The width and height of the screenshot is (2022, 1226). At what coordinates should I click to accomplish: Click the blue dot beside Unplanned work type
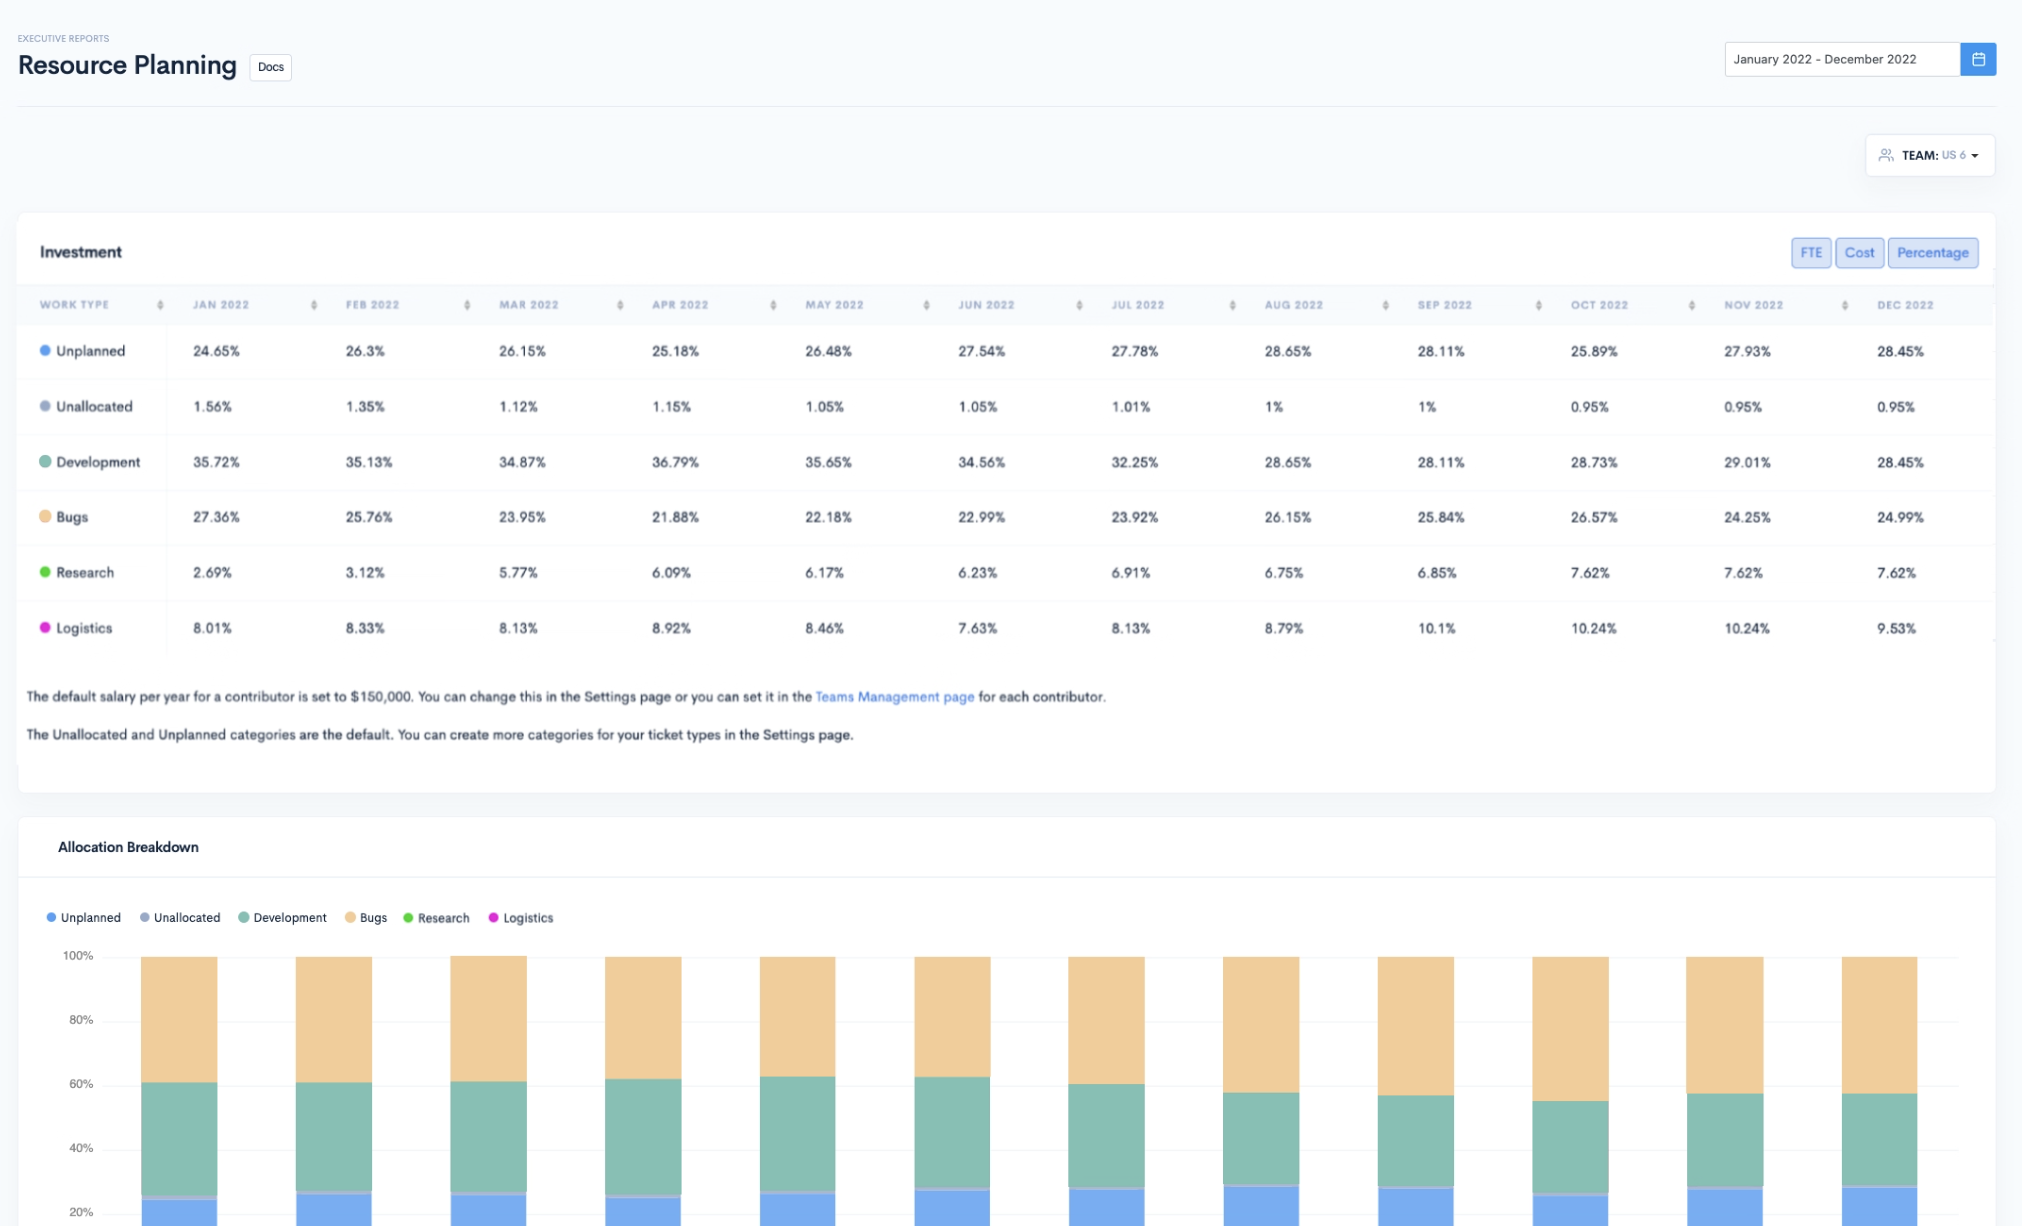(43, 351)
